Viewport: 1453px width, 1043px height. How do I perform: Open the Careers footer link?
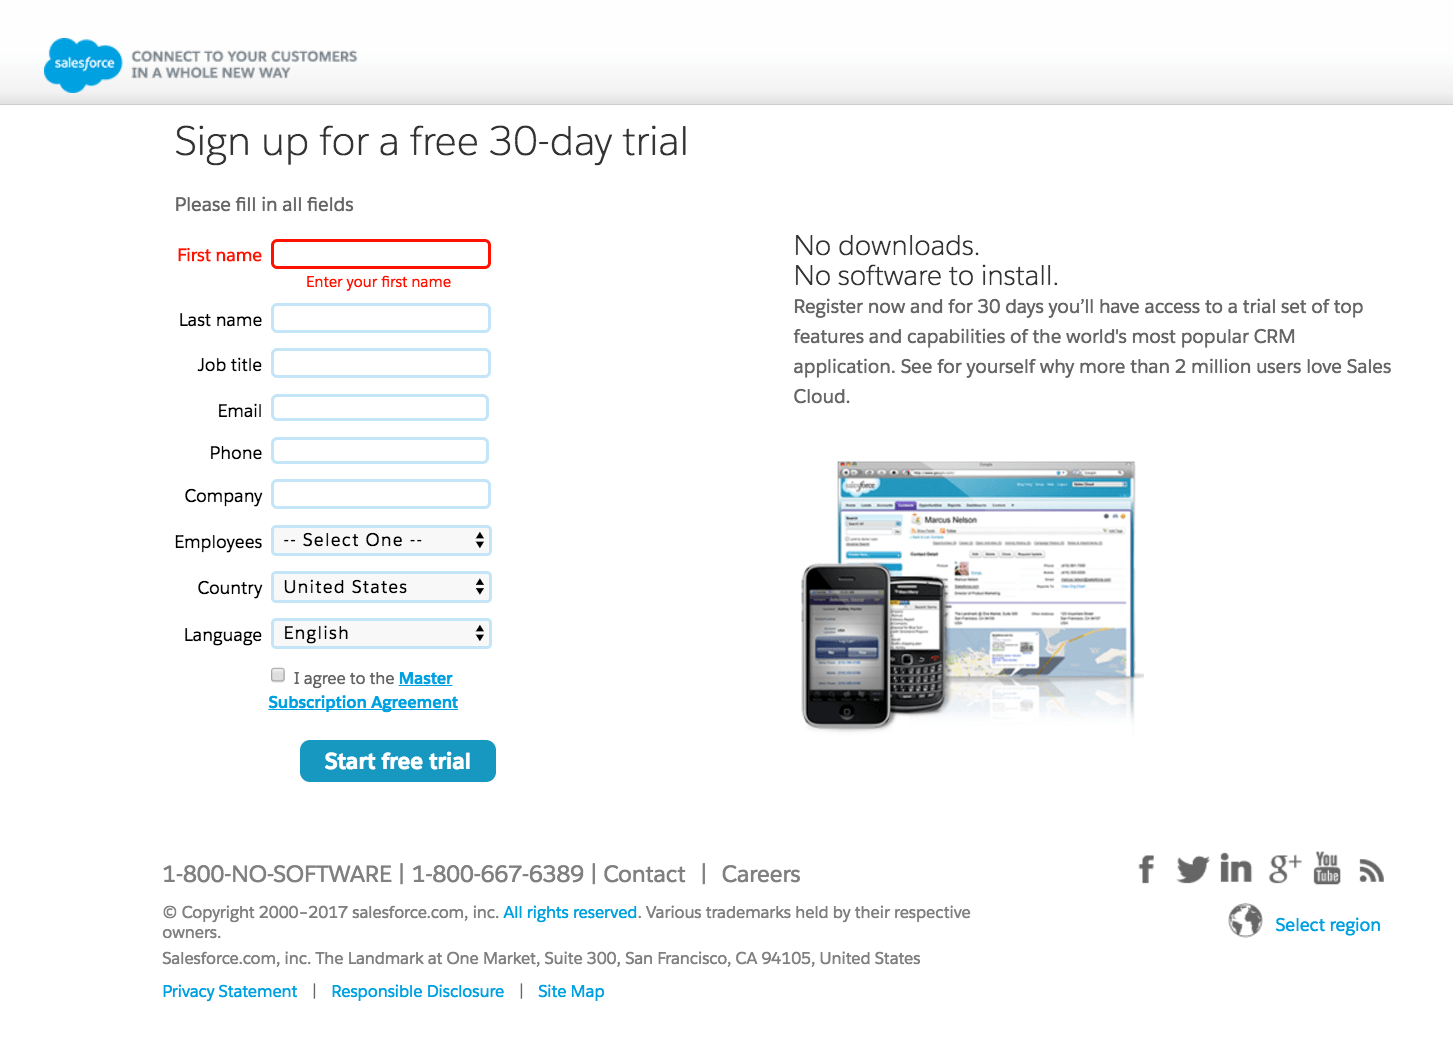[761, 874]
